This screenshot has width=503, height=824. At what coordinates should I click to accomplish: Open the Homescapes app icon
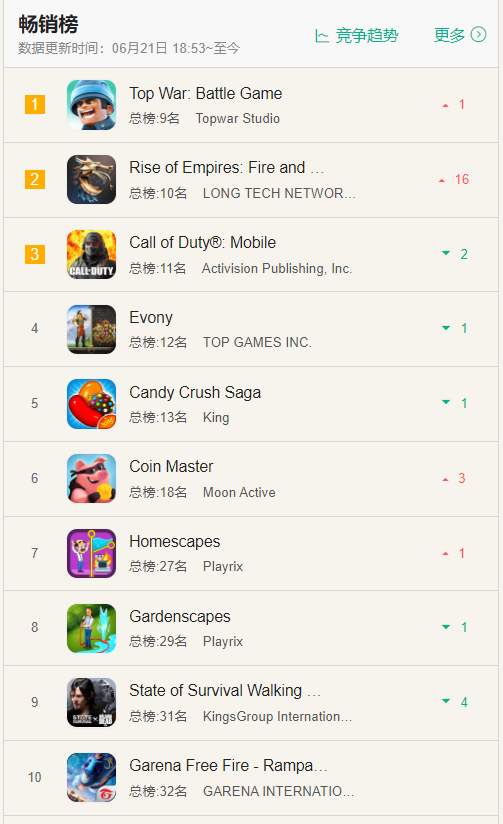tap(91, 553)
